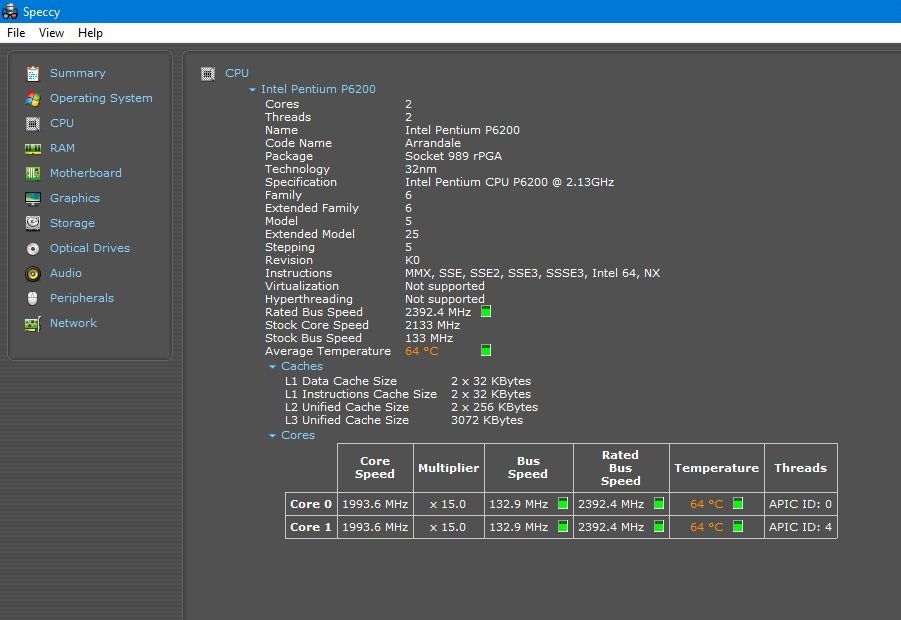The width and height of the screenshot is (901, 620).
Task: Open the File menu
Action: pyautogui.click(x=16, y=33)
